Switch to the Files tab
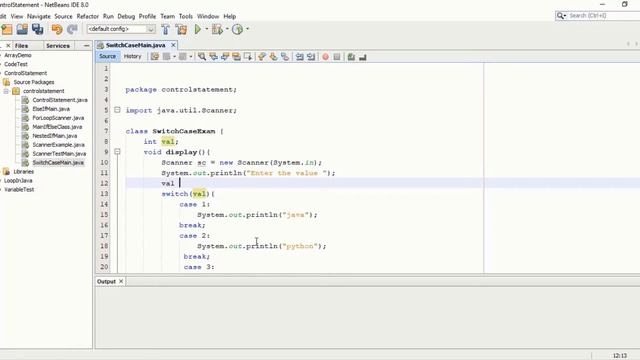Screen dimensions: 640x360 [22, 46]
